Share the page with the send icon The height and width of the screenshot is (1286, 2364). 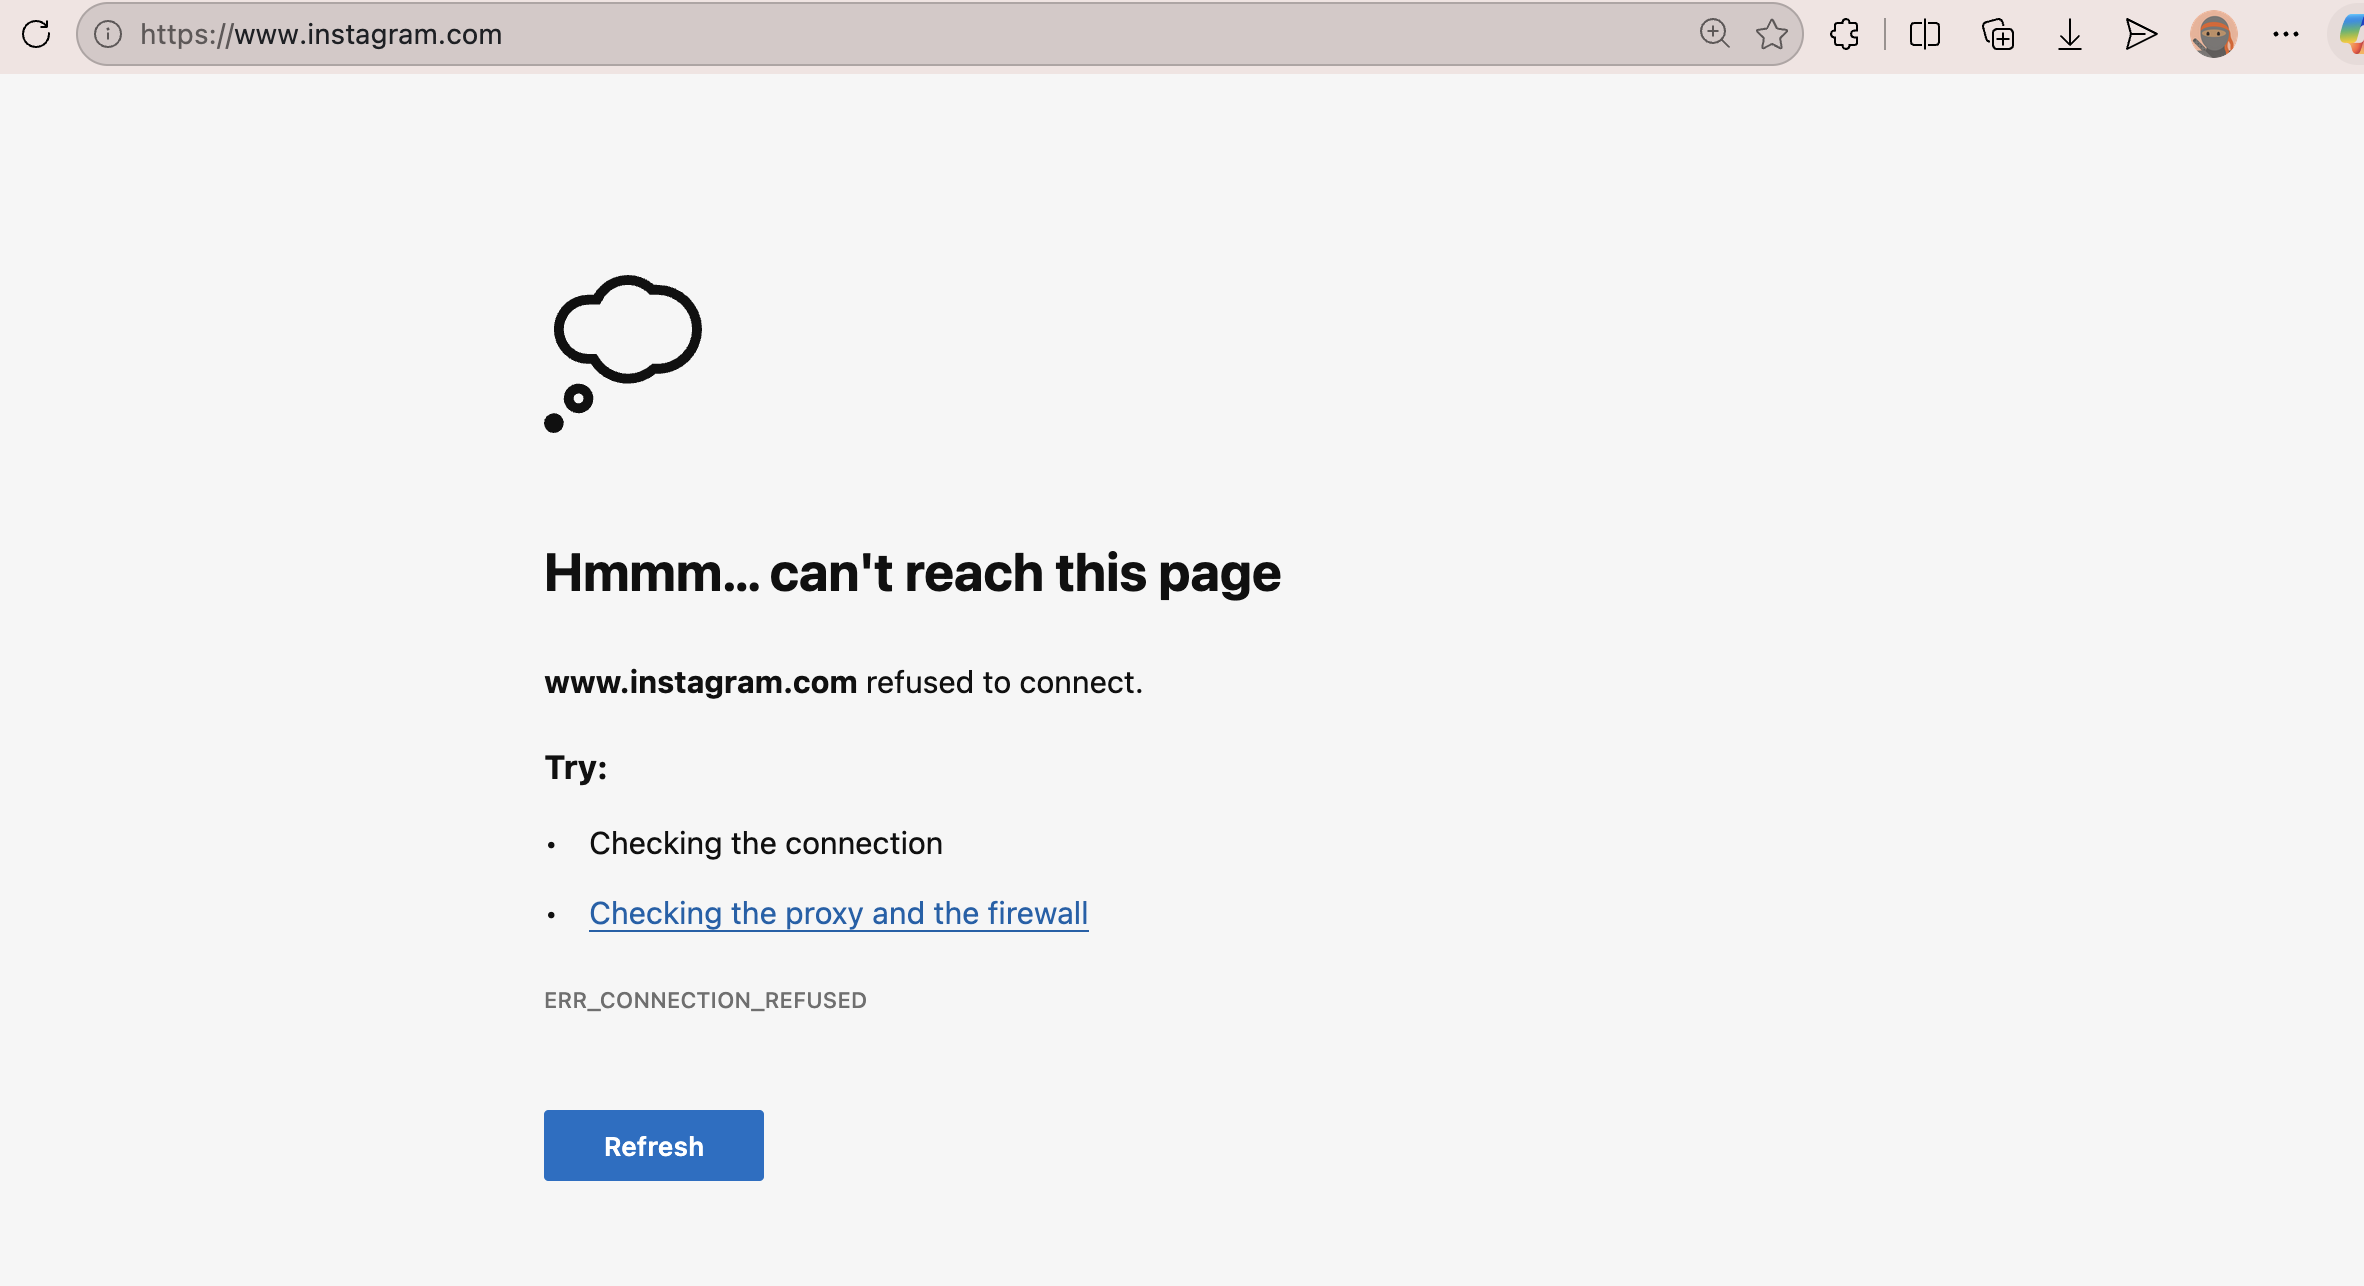tap(2140, 34)
